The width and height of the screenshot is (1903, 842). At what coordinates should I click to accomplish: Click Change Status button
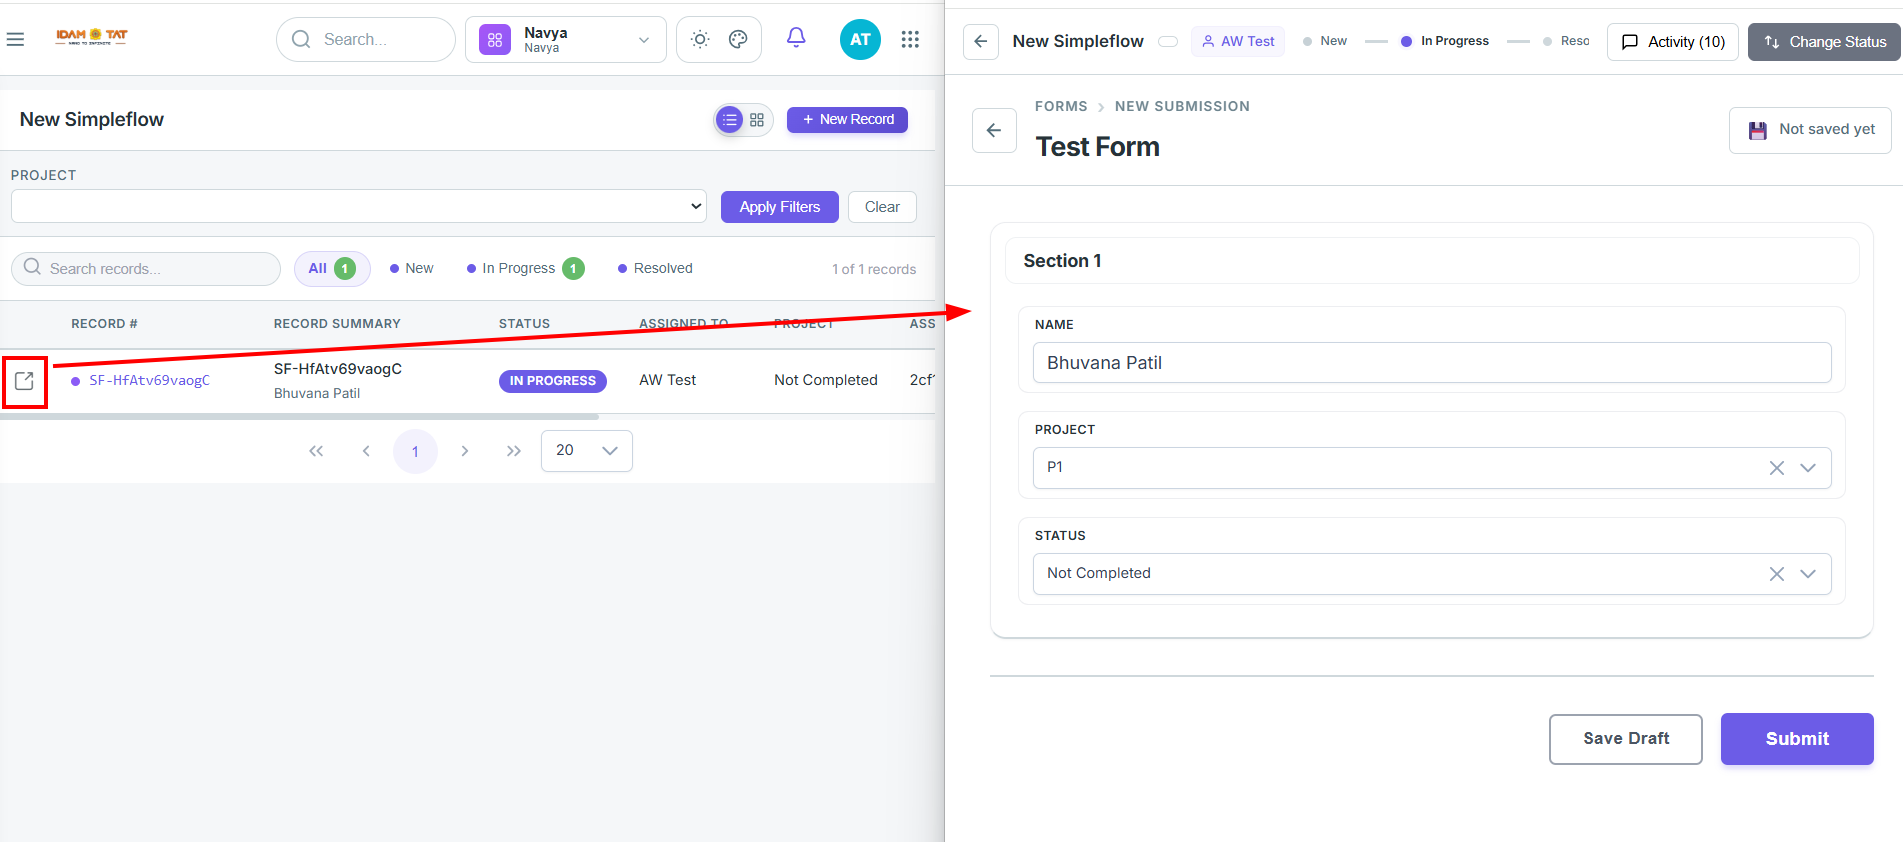coord(1825,42)
